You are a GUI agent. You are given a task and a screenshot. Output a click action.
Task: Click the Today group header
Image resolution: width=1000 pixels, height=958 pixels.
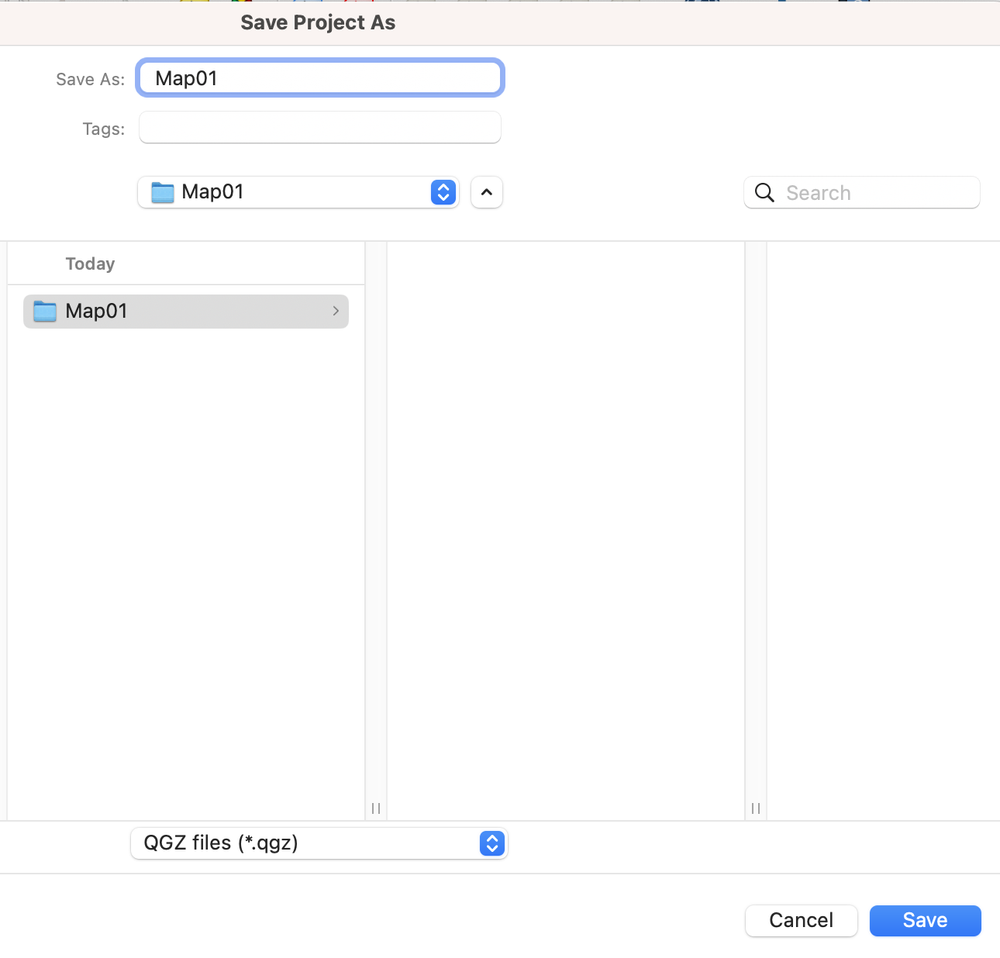(90, 263)
